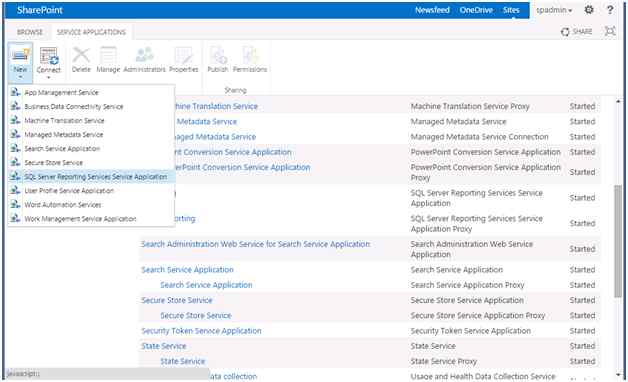Click the scrollbar down arrow
Viewport: 628px width, 382px height.
point(618,375)
